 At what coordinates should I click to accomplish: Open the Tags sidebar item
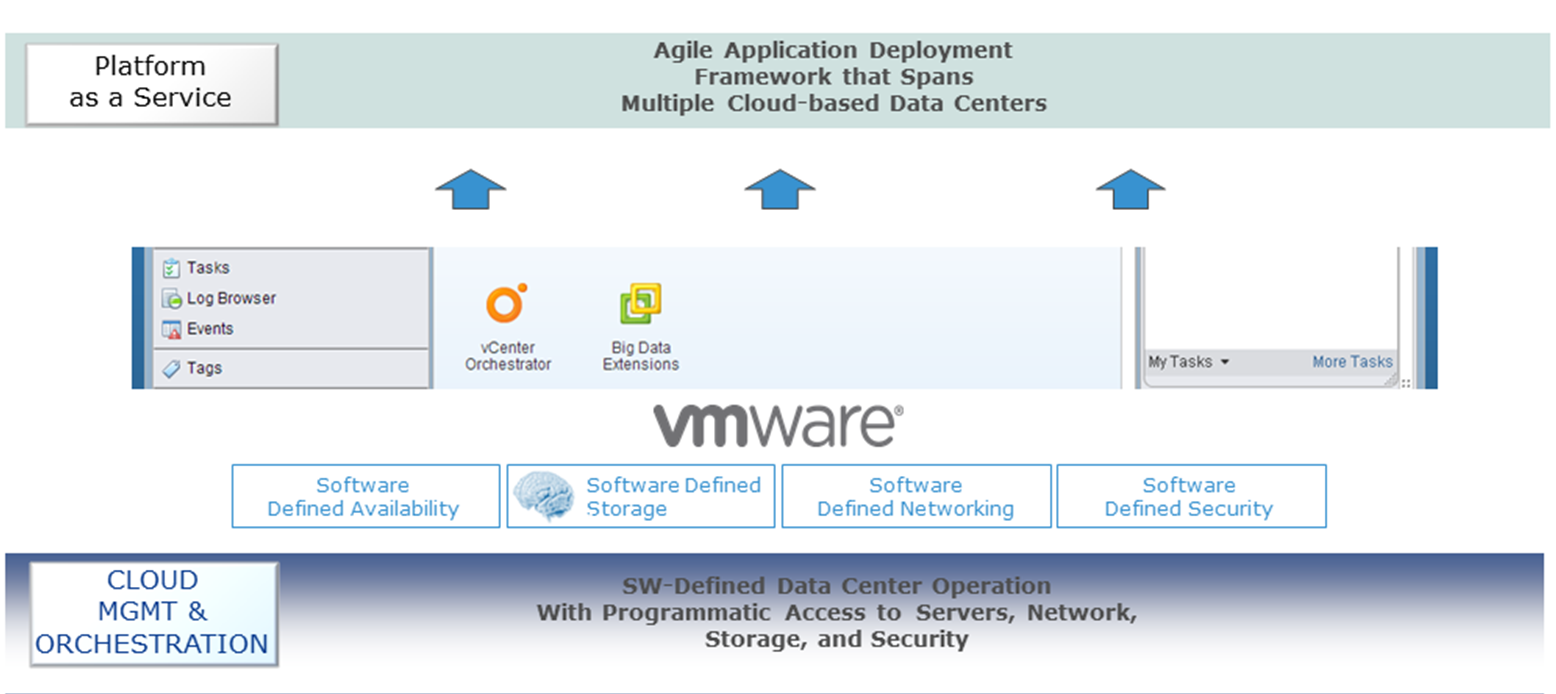tap(192, 368)
